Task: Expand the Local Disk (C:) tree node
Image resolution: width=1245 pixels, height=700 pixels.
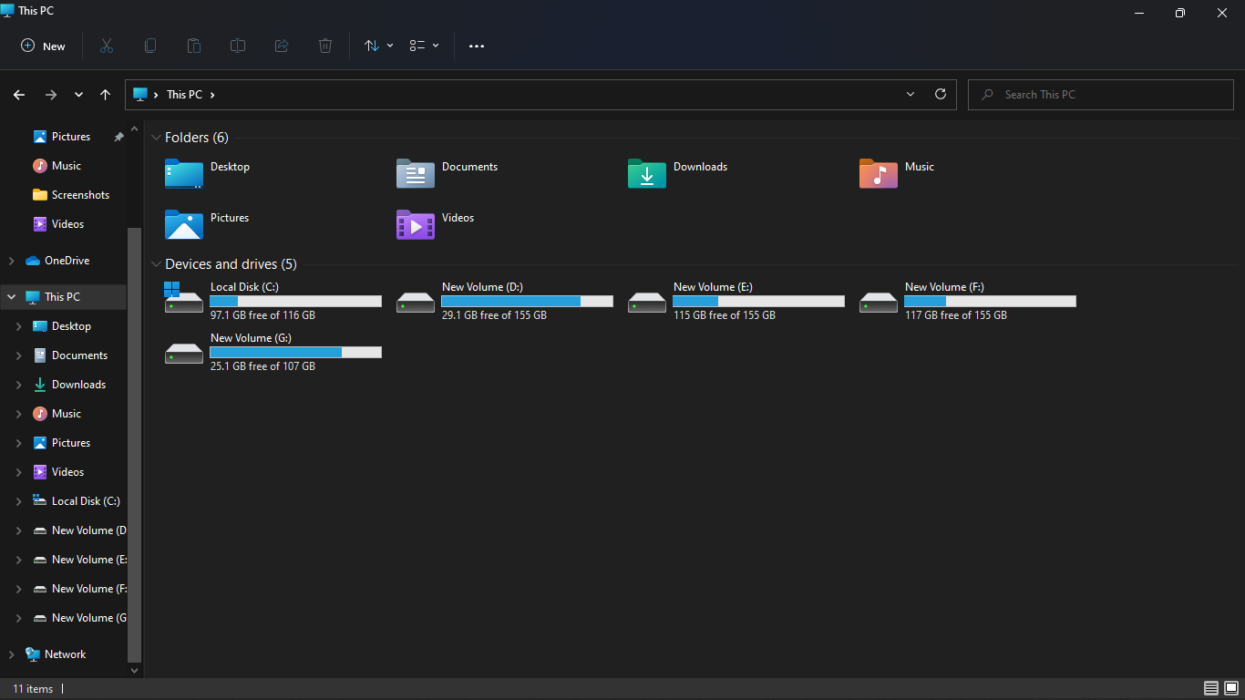Action: 19,501
